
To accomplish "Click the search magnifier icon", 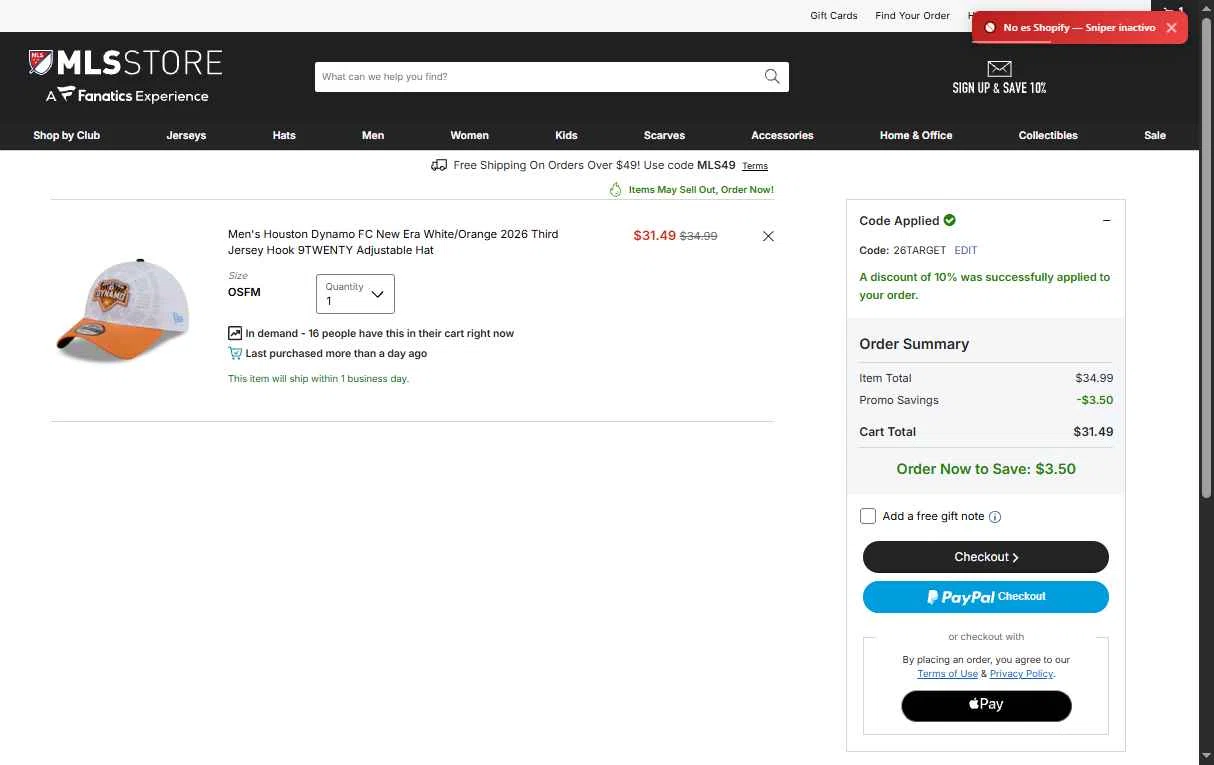I will tap(772, 76).
